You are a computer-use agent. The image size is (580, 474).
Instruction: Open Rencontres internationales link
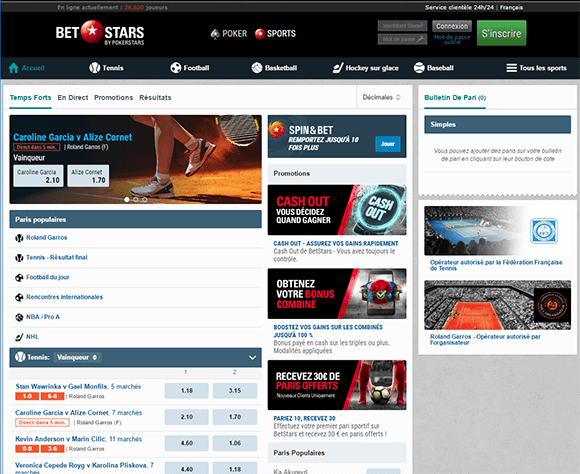(65, 297)
